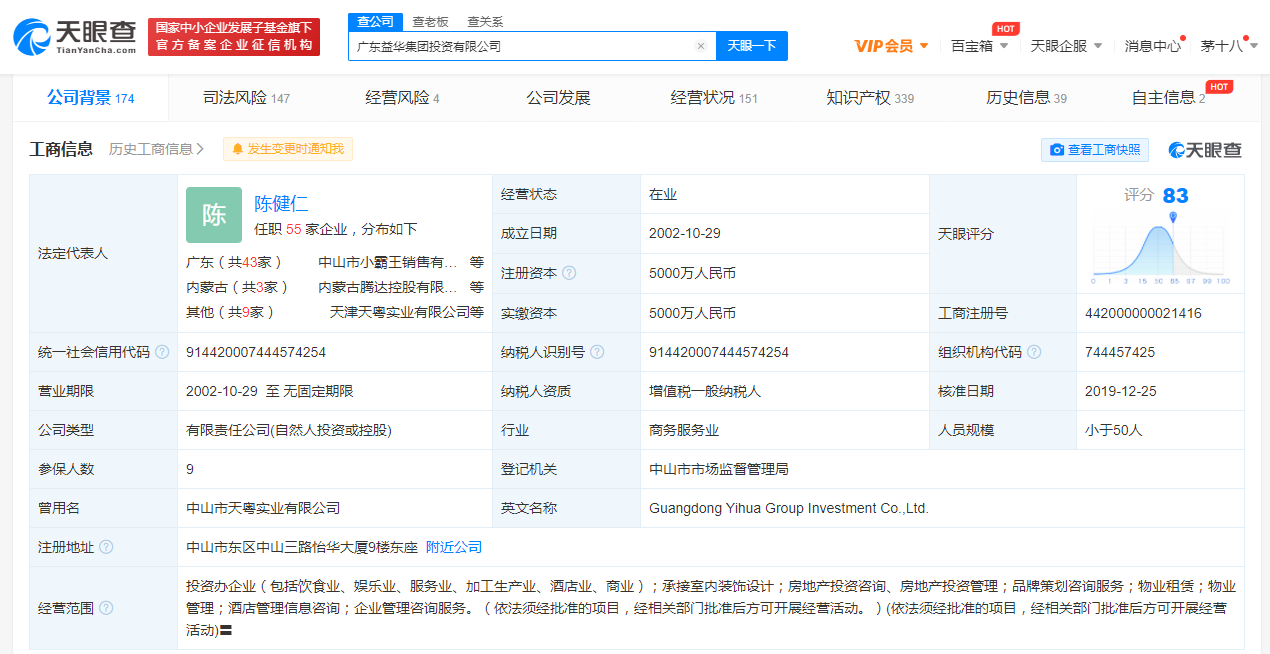Viewport: 1270px width, 654px height.
Task: Open 消息中心 message center
Action: tap(1153, 46)
